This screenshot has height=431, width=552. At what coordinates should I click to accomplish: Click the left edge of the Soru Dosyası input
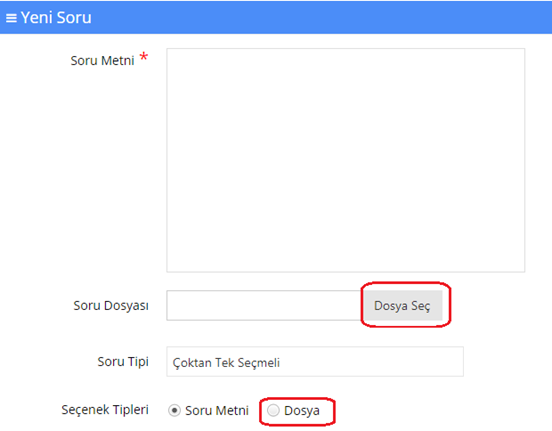[172, 305]
